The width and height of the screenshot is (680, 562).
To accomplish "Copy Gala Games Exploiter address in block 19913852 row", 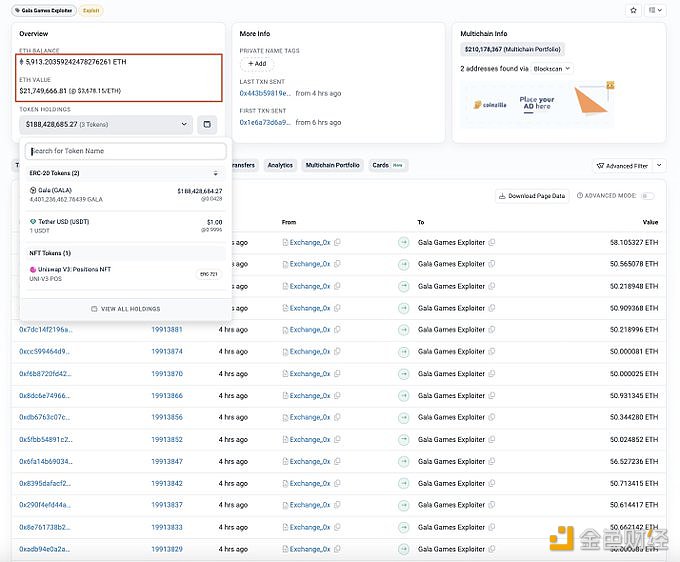I will pyautogui.click(x=491, y=439).
